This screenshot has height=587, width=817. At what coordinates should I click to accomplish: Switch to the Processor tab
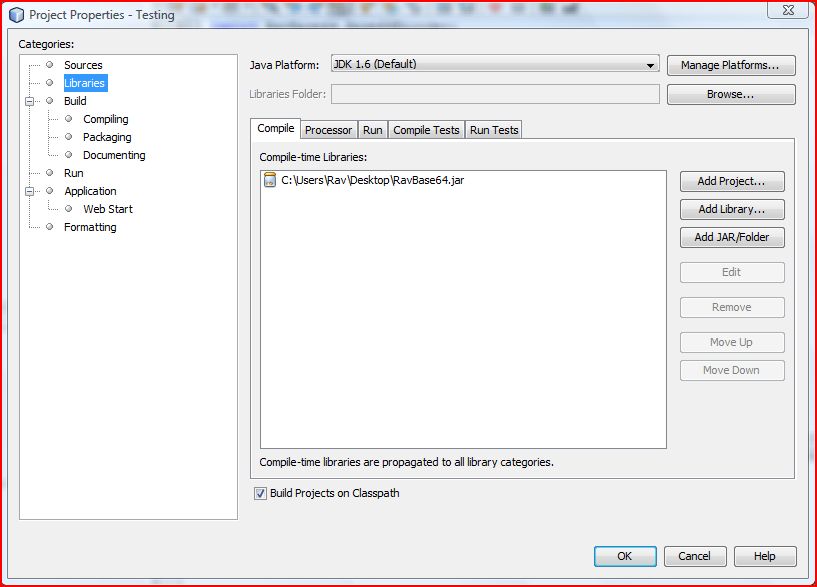(328, 130)
